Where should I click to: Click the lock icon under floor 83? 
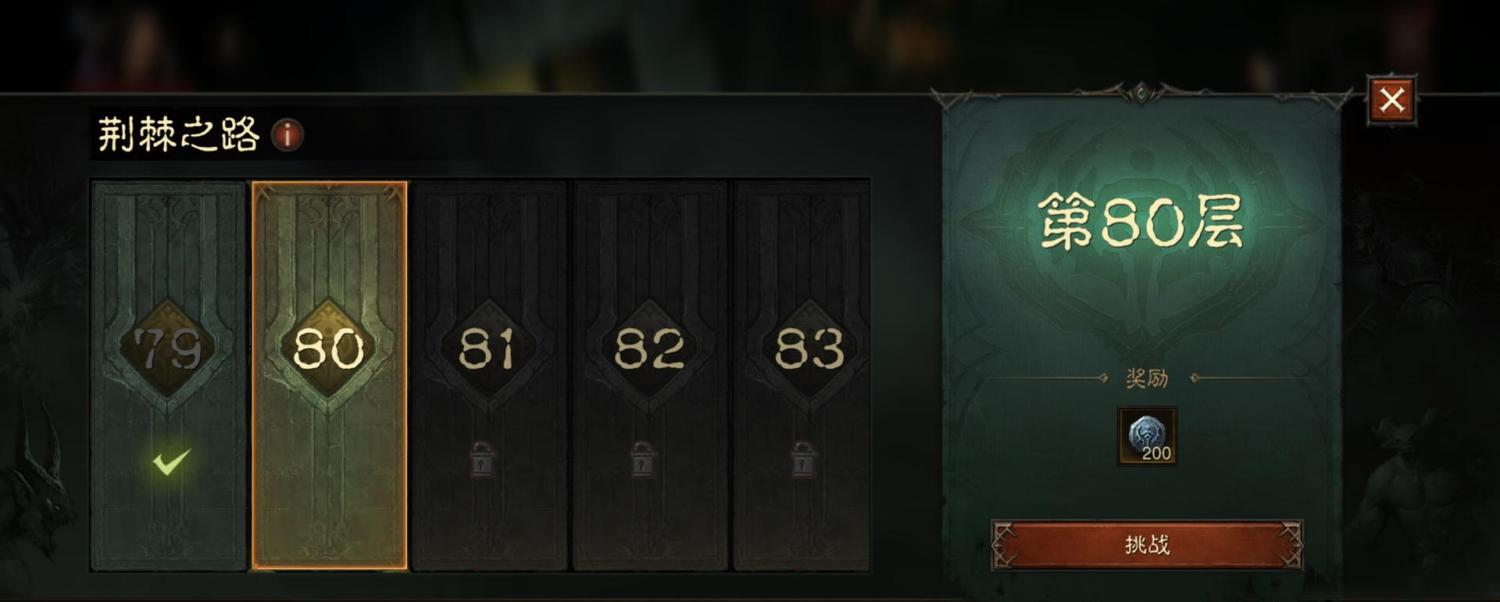click(803, 459)
